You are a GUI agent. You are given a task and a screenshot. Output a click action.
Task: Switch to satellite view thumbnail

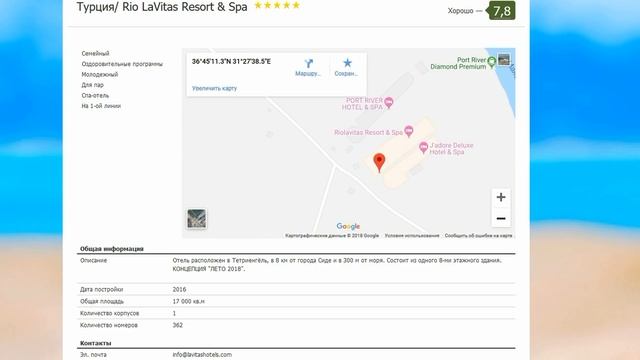point(196,218)
